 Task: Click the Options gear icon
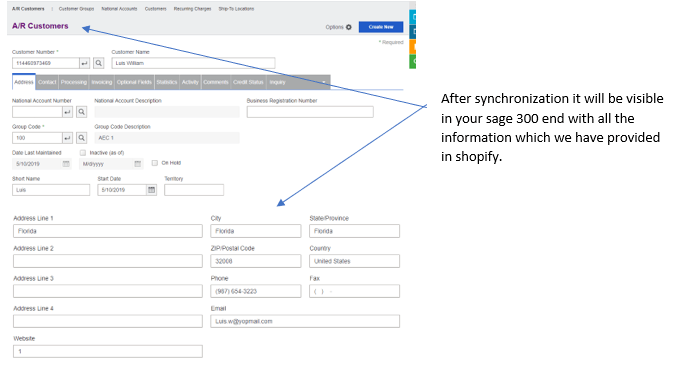(349, 27)
